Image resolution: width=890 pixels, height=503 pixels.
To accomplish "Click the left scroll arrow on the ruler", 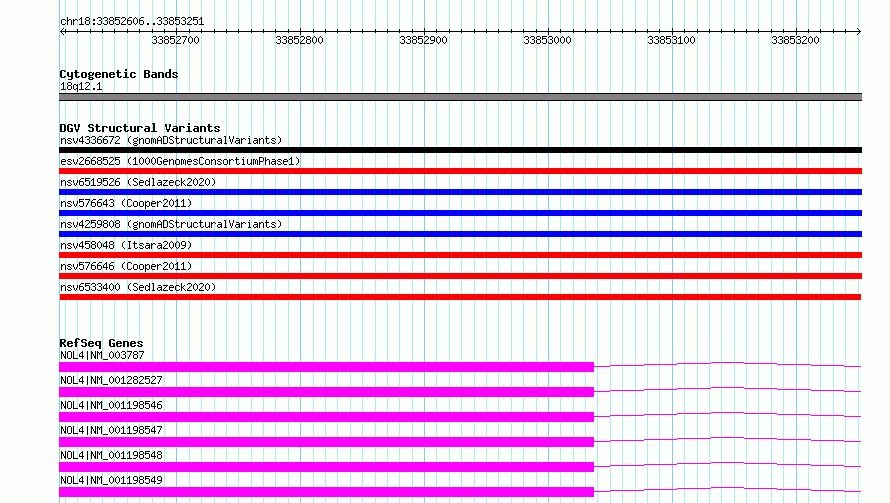I will pyautogui.click(x=62, y=32).
